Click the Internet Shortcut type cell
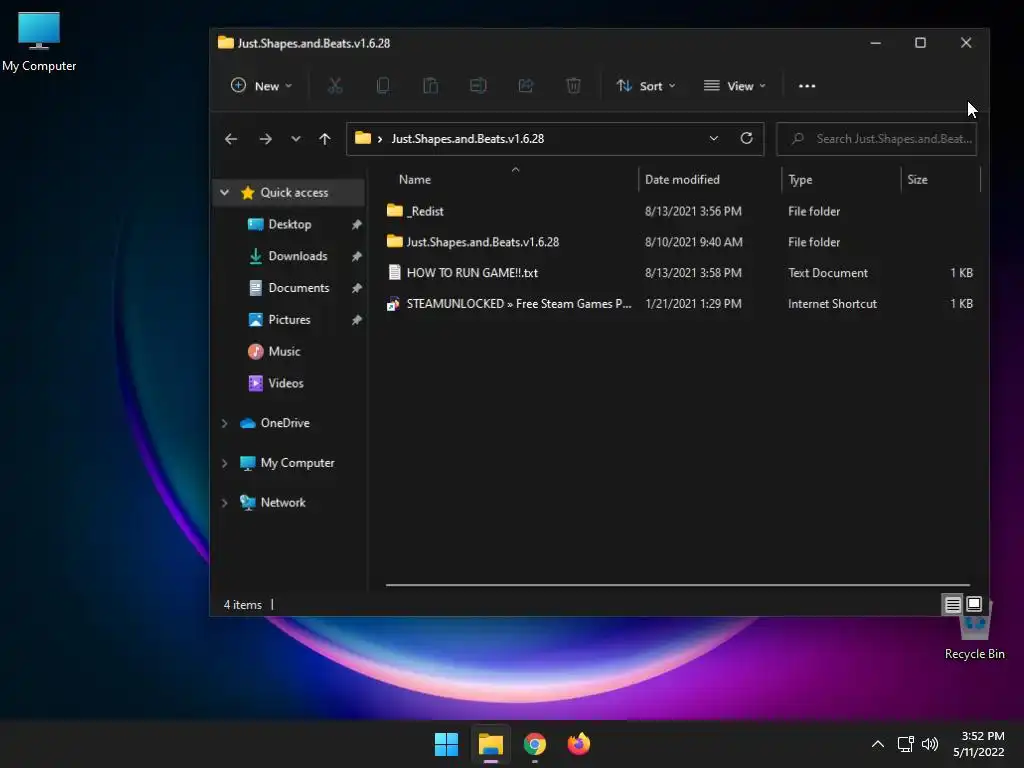The height and width of the screenshot is (768, 1024). pos(832,304)
